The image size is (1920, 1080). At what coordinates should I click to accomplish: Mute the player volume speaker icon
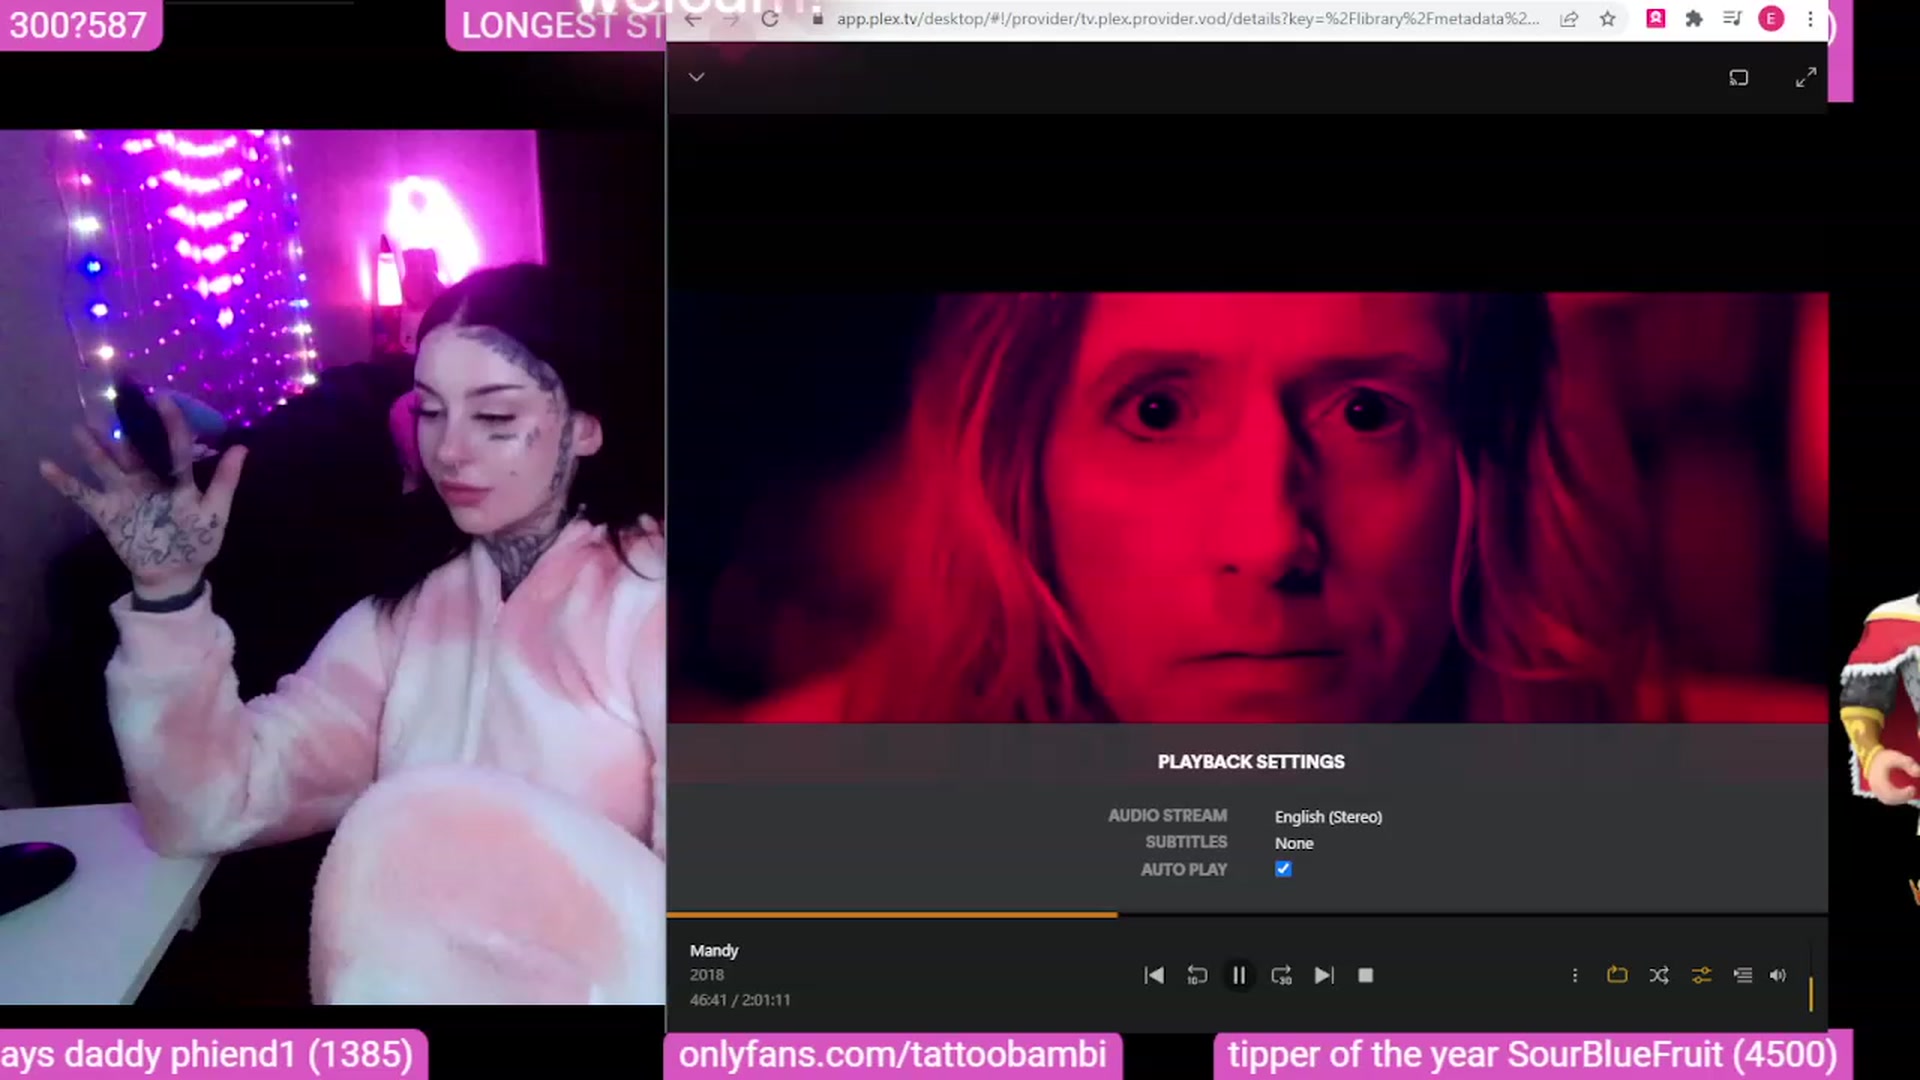tap(1778, 975)
